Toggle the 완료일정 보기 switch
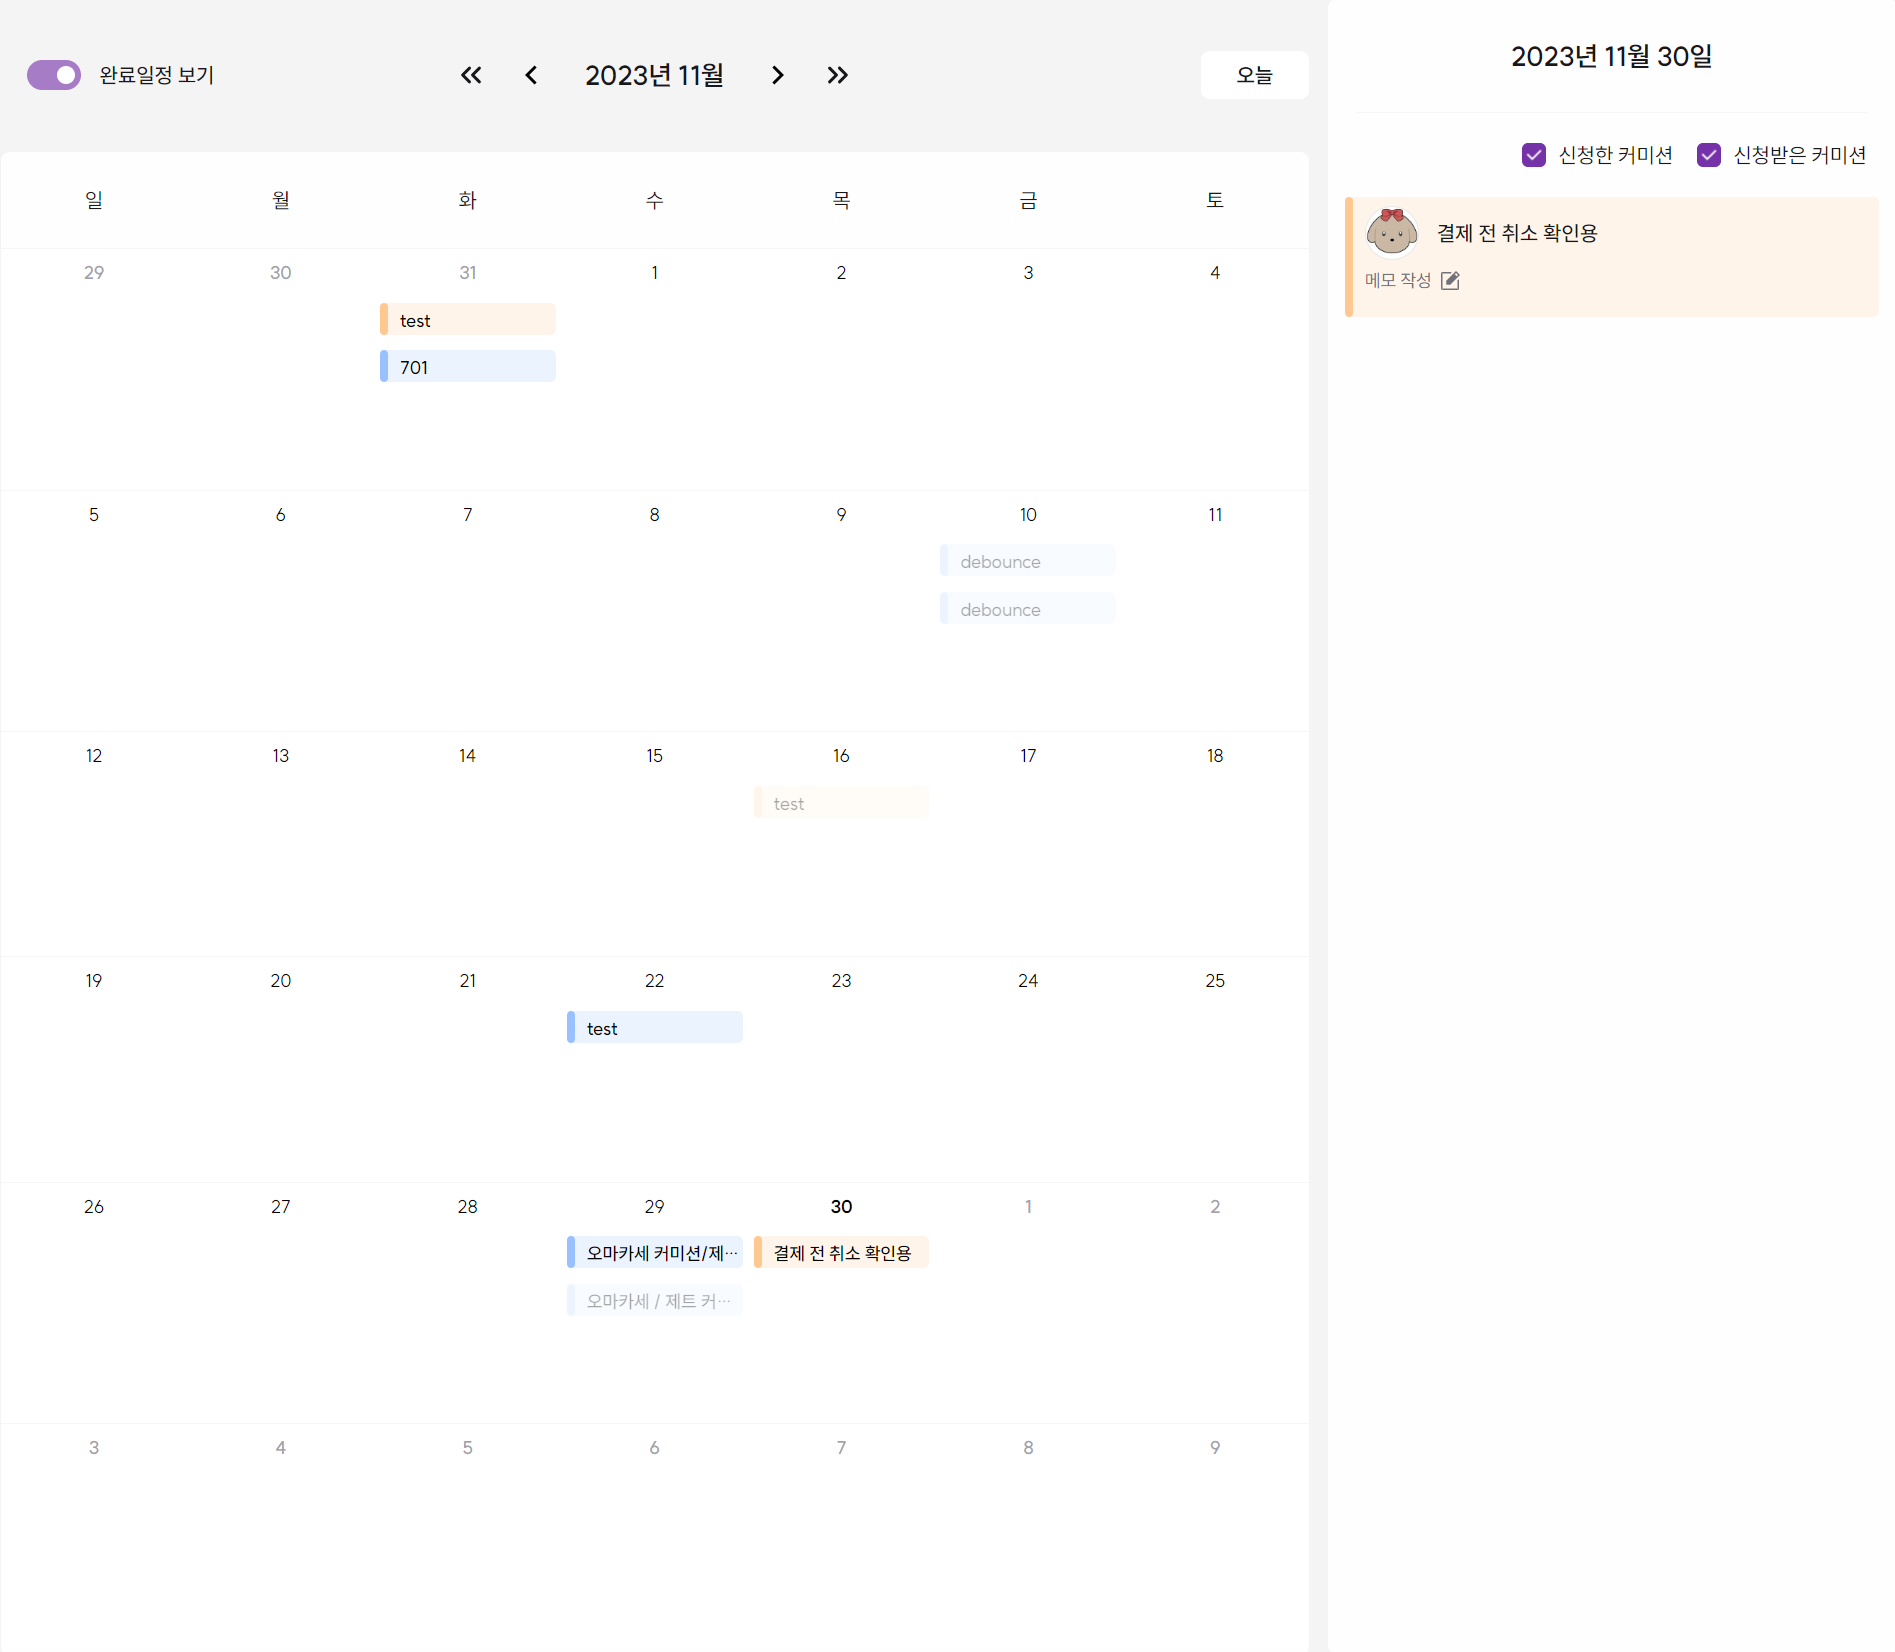Screen dimensions: 1895x1652 tap(54, 75)
